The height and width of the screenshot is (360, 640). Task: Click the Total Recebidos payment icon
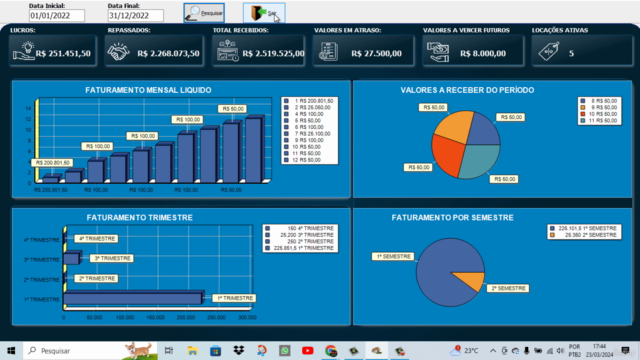click(x=227, y=51)
